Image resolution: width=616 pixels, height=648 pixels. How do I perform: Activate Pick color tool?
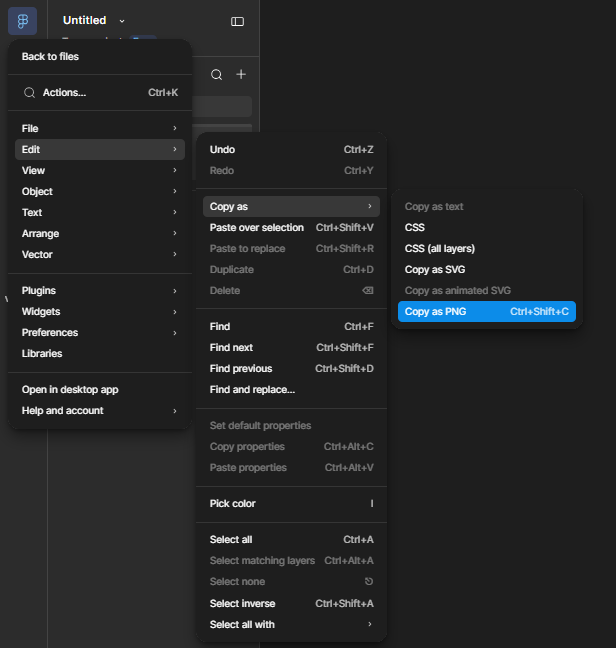(x=291, y=504)
